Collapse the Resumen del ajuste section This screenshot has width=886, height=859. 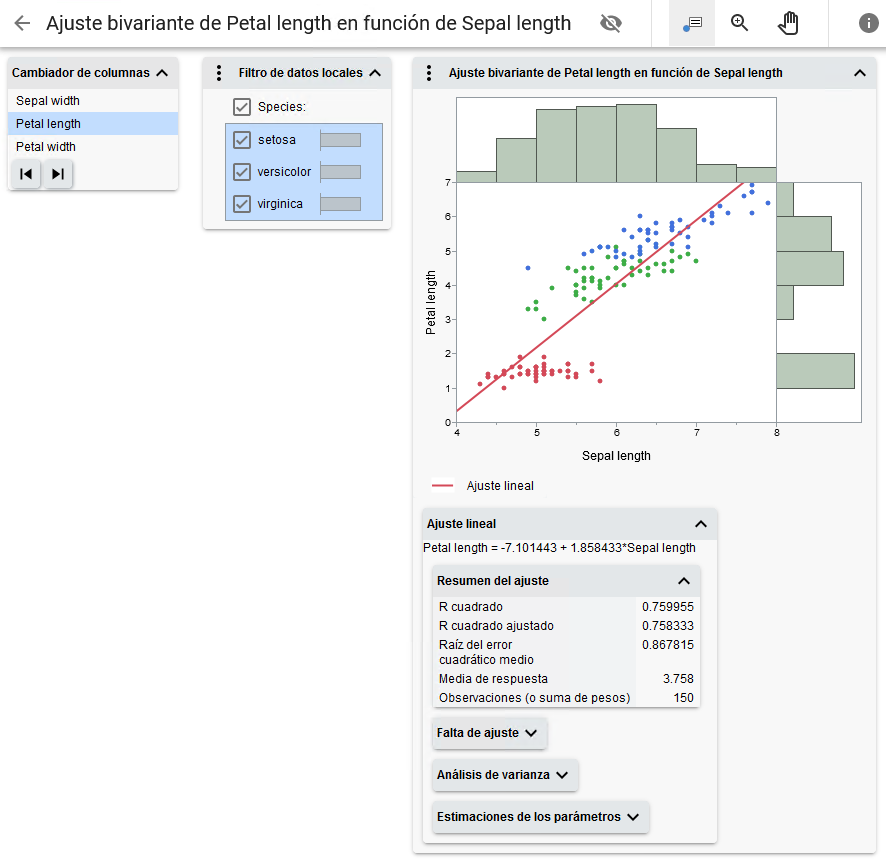click(684, 581)
